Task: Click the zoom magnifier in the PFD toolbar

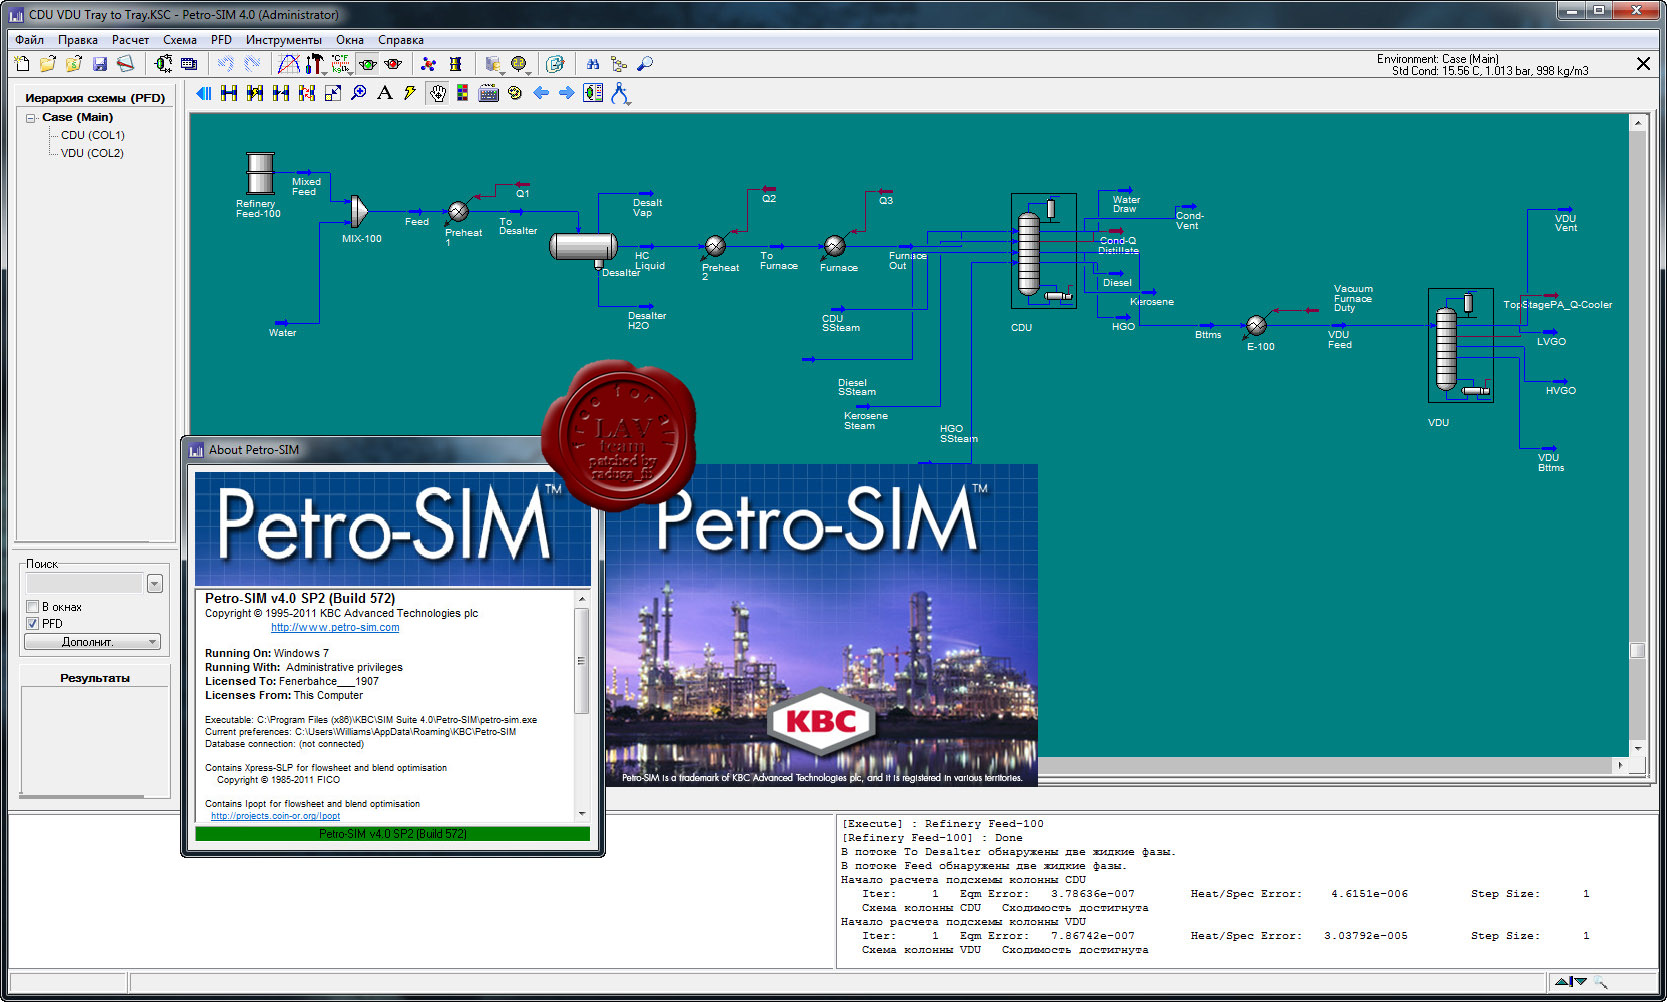Action: (358, 93)
